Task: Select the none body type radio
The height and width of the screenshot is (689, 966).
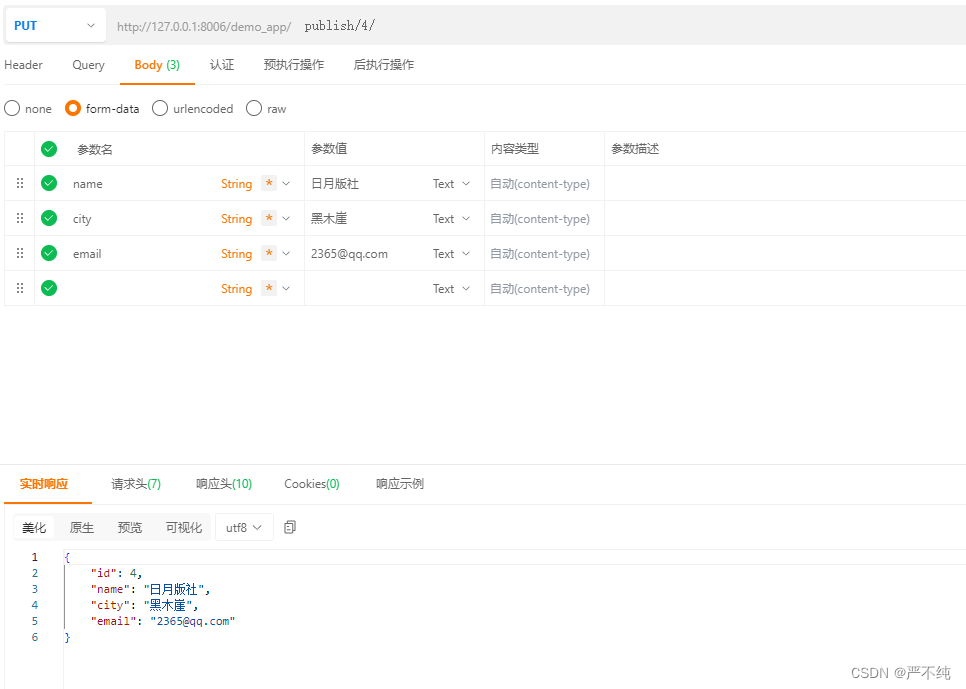Action: tap(12, 108)
